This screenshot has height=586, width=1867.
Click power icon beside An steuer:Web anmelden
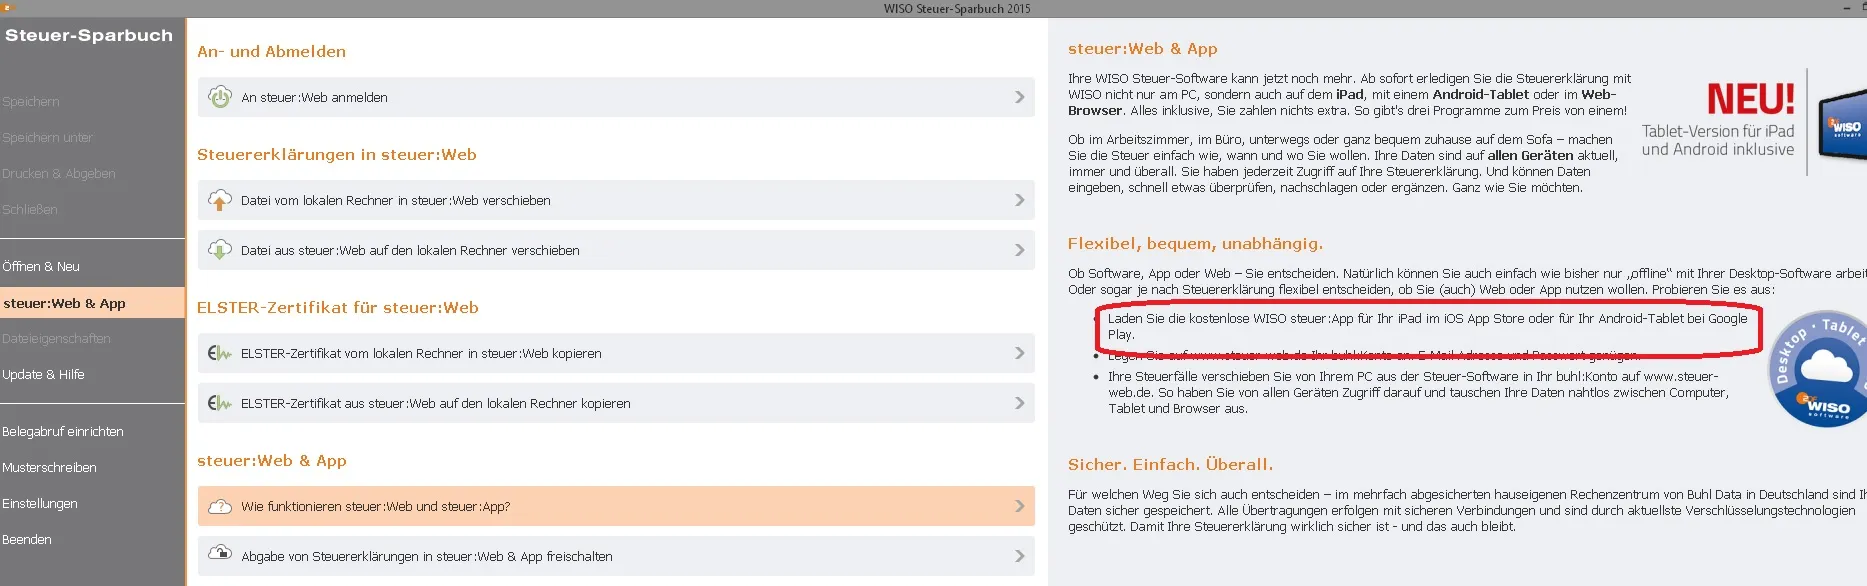[x=220, y=97]
